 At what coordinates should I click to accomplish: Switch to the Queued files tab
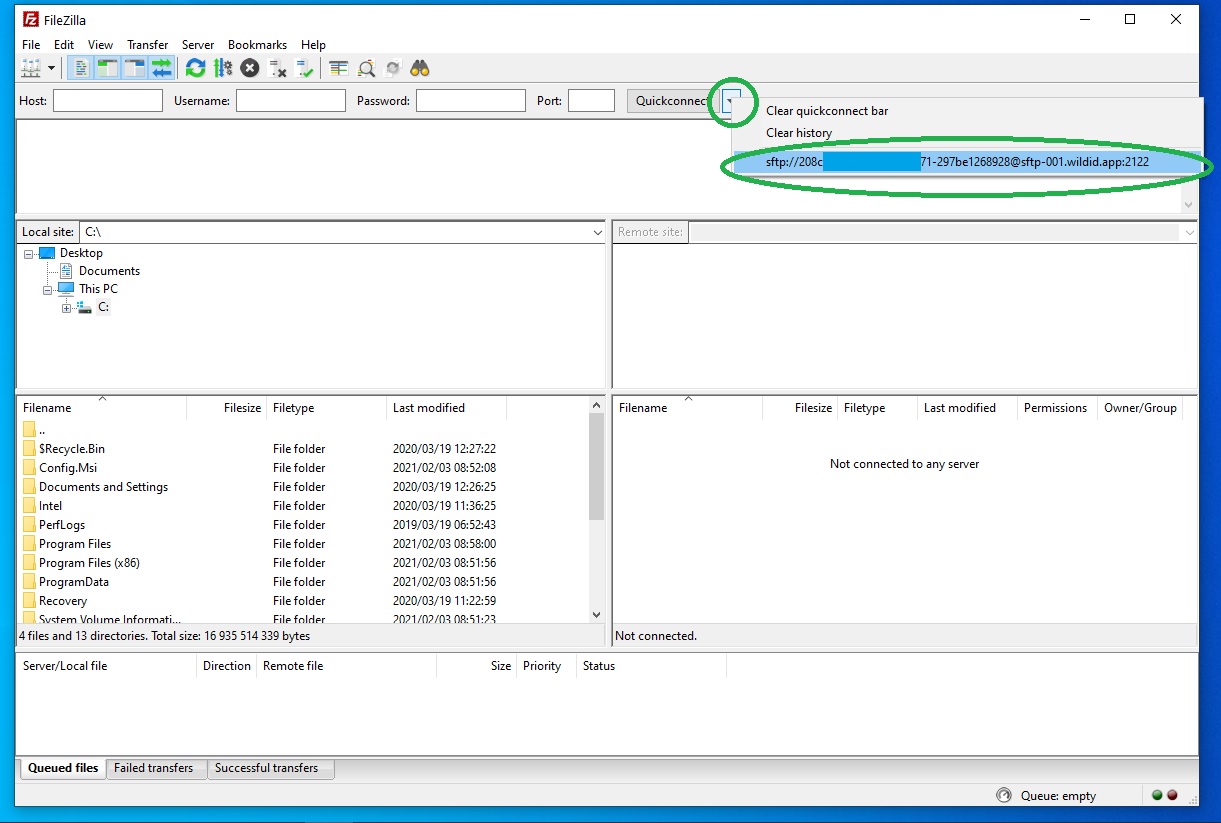(x=63, y=768)
